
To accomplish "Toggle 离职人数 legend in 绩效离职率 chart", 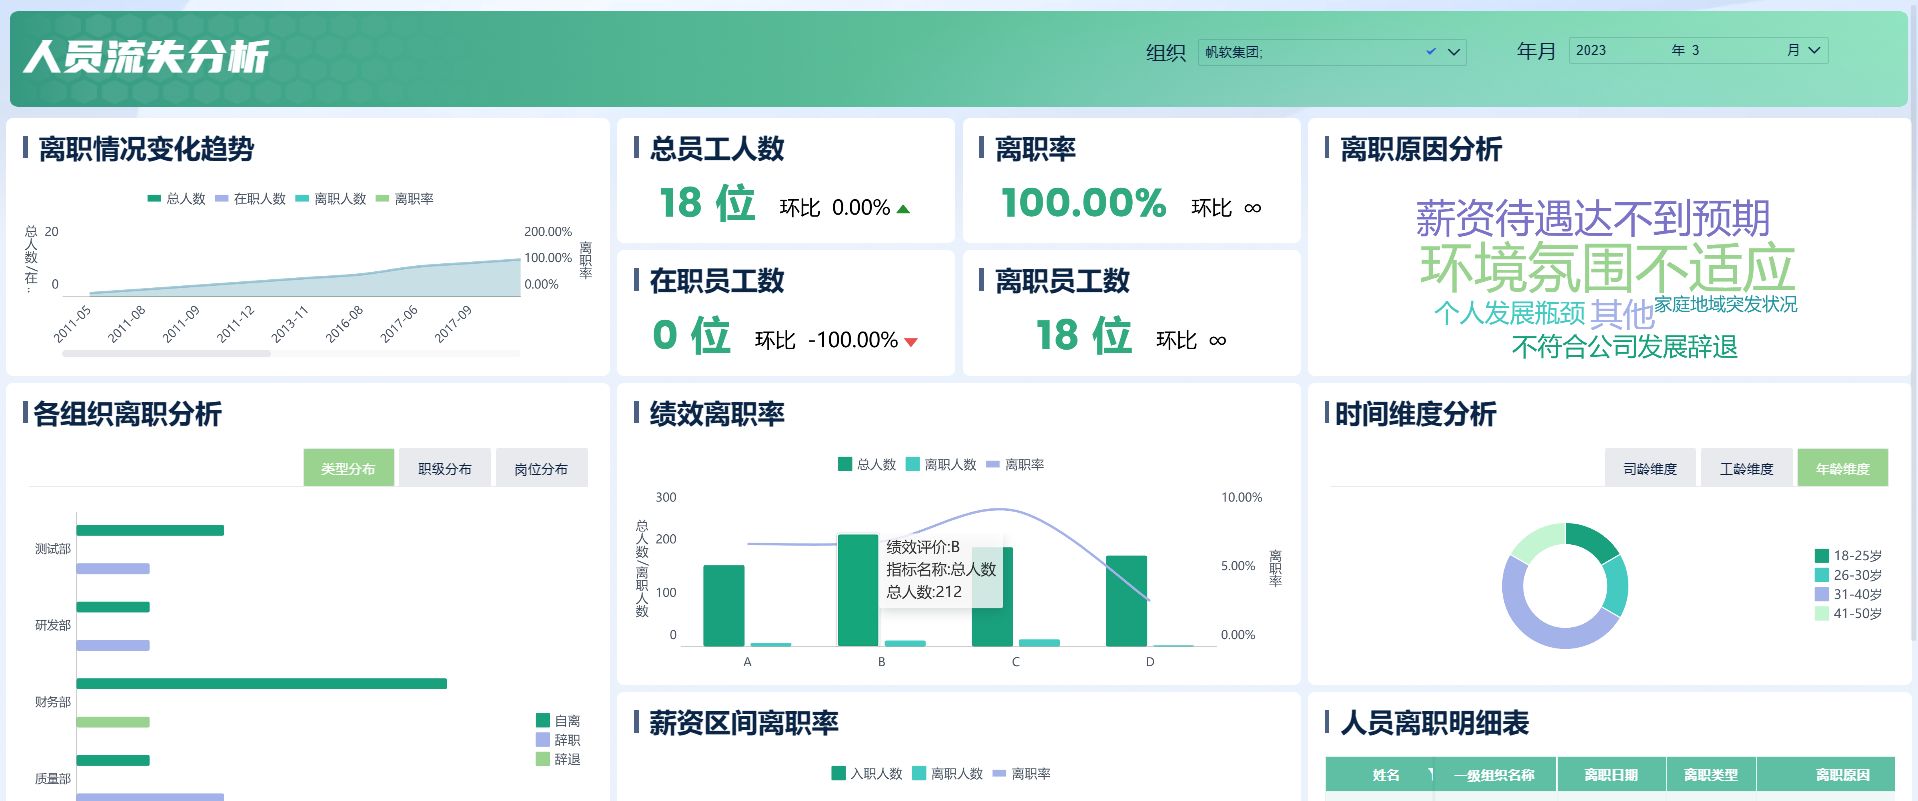I will click(941, 464).
